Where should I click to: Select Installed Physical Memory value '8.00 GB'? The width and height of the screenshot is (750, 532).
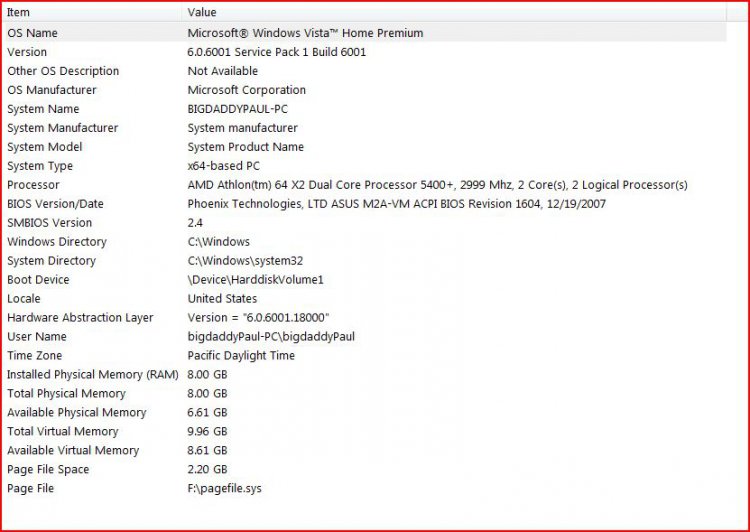pos(207,375)
